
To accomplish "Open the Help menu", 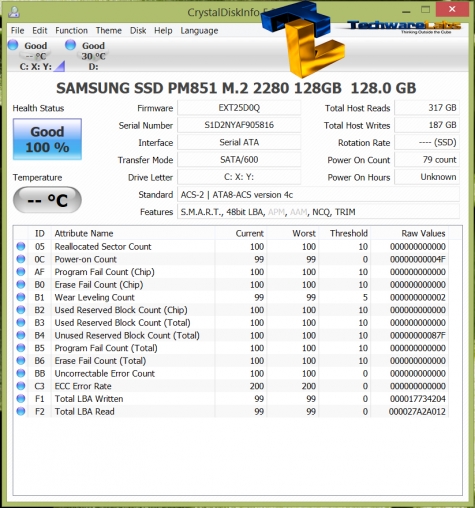I will (163, 31).
